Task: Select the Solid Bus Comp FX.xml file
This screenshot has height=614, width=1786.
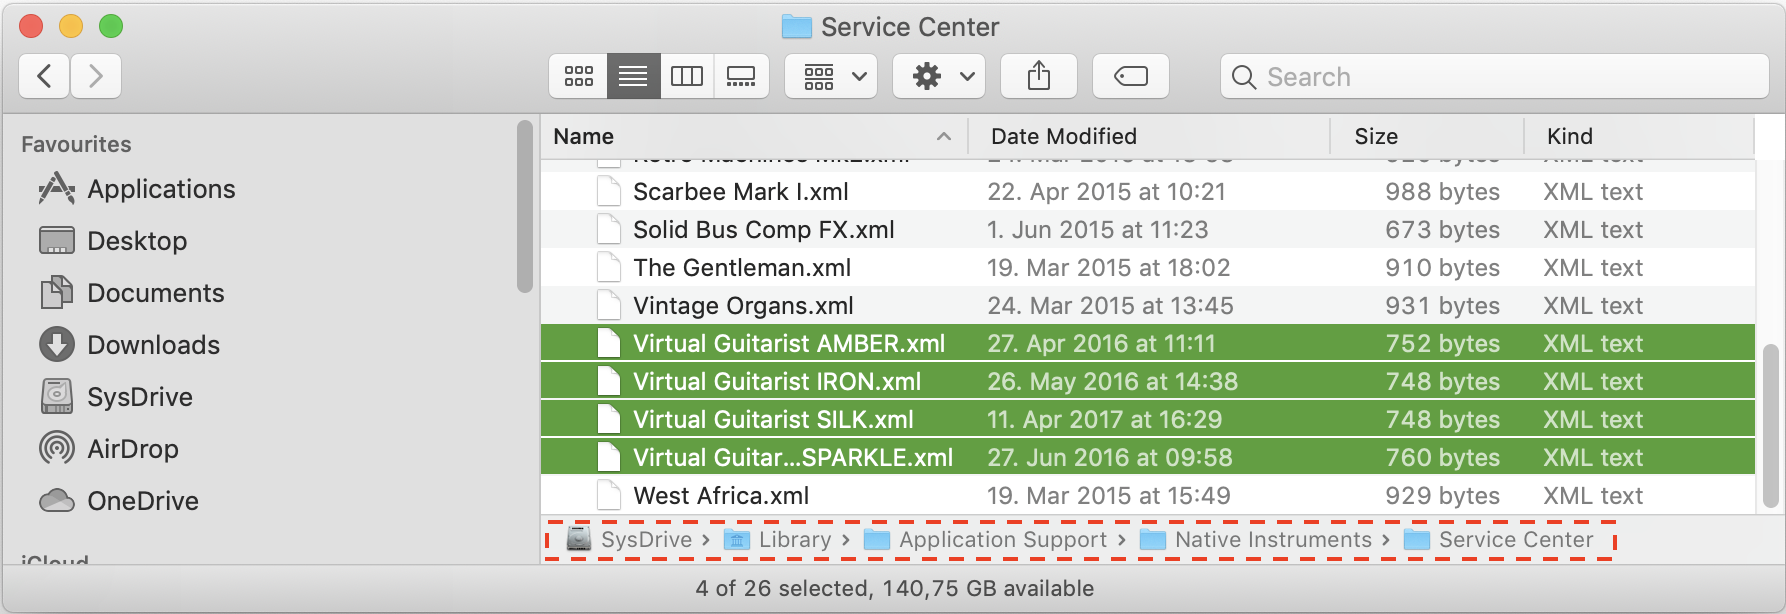Action: click(1147, 230)
